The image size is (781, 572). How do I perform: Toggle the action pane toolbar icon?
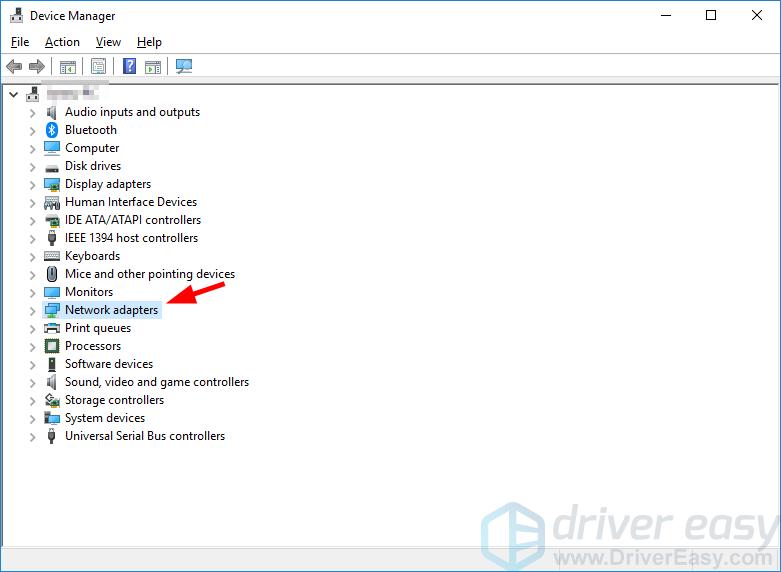click(153, 66)
